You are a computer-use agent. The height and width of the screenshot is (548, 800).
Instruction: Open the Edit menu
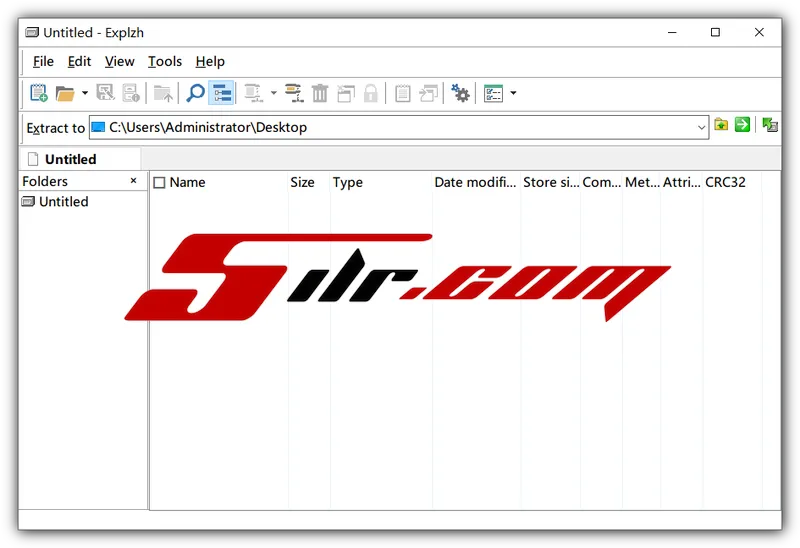[x=79, y=62]
